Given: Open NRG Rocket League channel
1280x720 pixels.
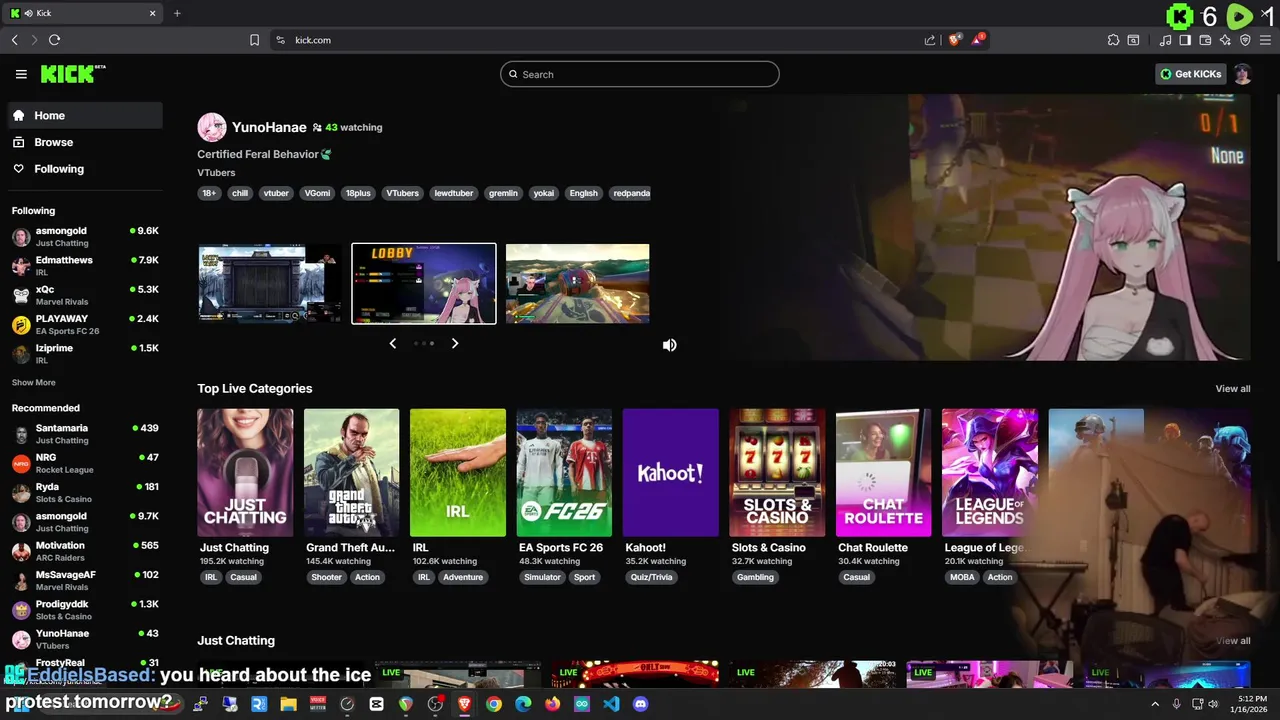Looking at the screenshot, I should [x=85, y=463].
